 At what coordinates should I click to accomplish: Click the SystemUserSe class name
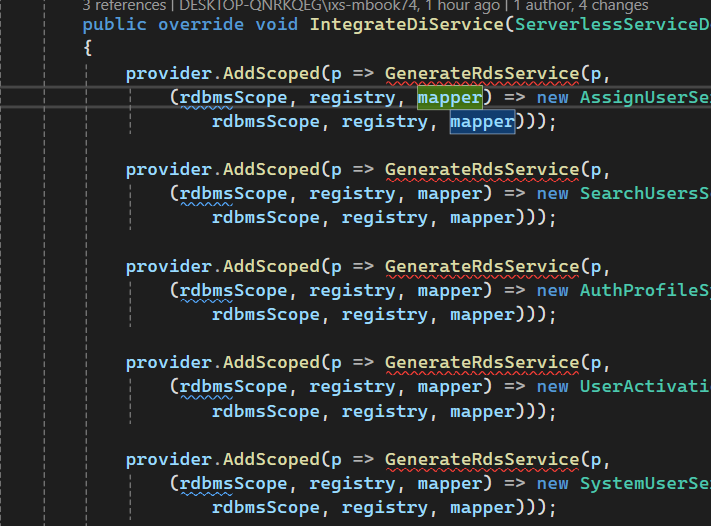(x=645, y=483)
